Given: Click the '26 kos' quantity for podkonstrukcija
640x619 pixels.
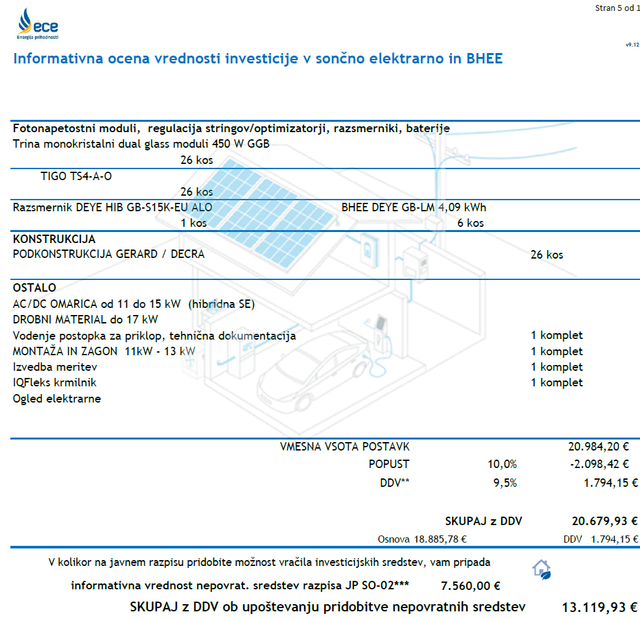Looking at the screenshot, I should pos(547,255).
